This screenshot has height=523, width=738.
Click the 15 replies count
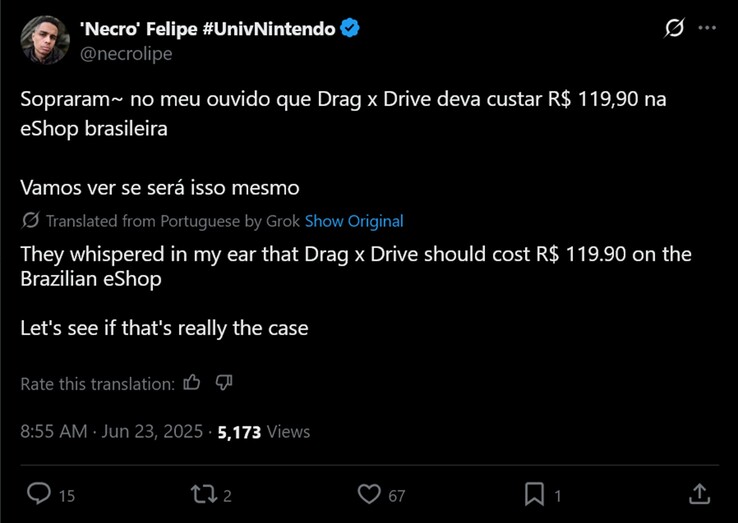(66, 495)
